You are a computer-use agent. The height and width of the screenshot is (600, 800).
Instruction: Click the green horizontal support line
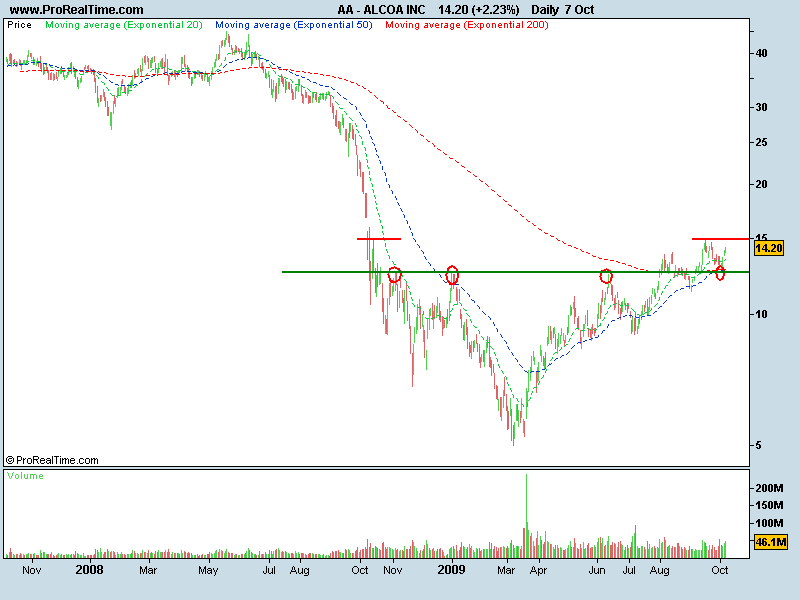(515, 272)
